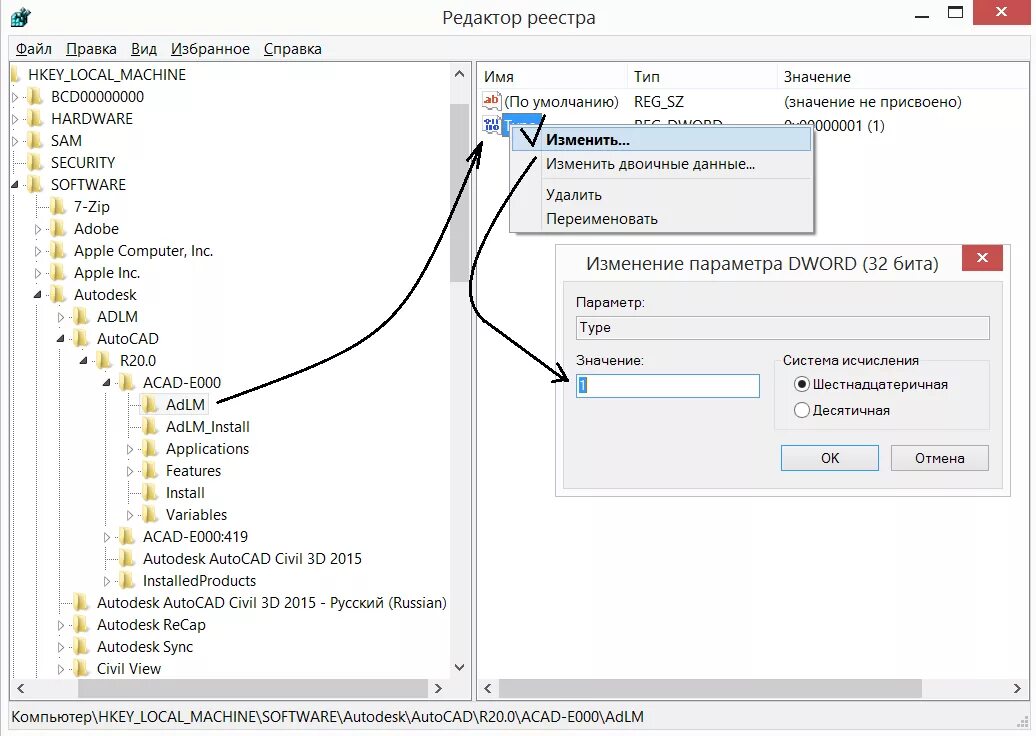Click the Install folder icon
1036x736 pixels.
[x=151, y=492]
